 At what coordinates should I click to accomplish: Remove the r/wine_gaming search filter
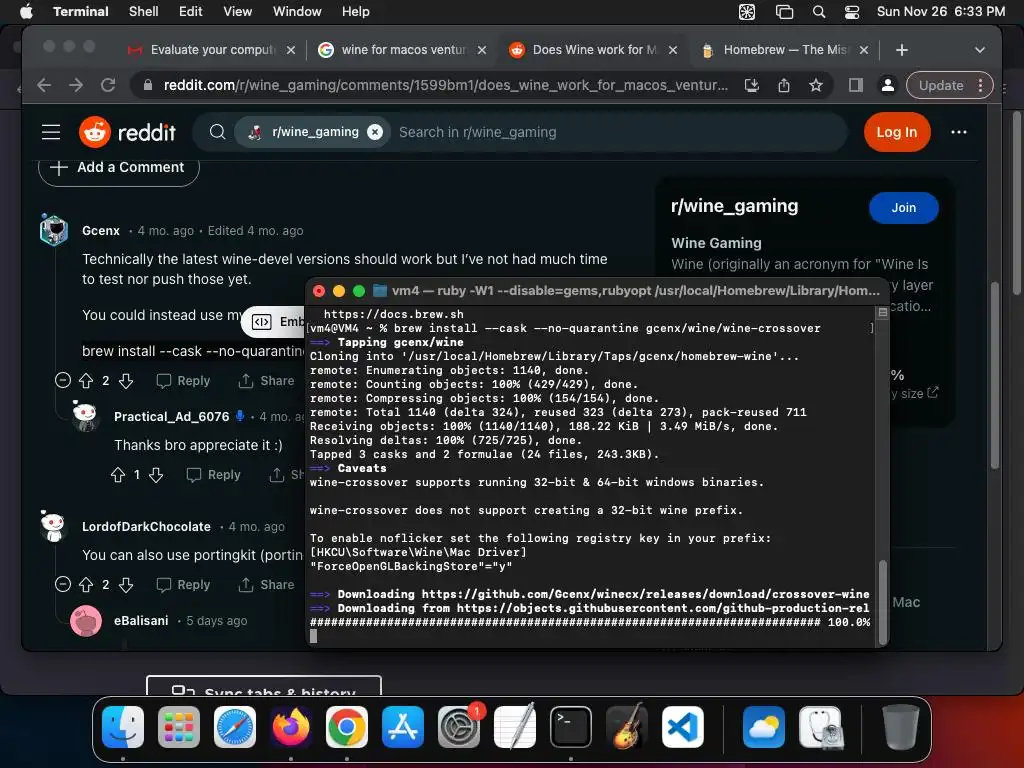click(x=375, y=132)
